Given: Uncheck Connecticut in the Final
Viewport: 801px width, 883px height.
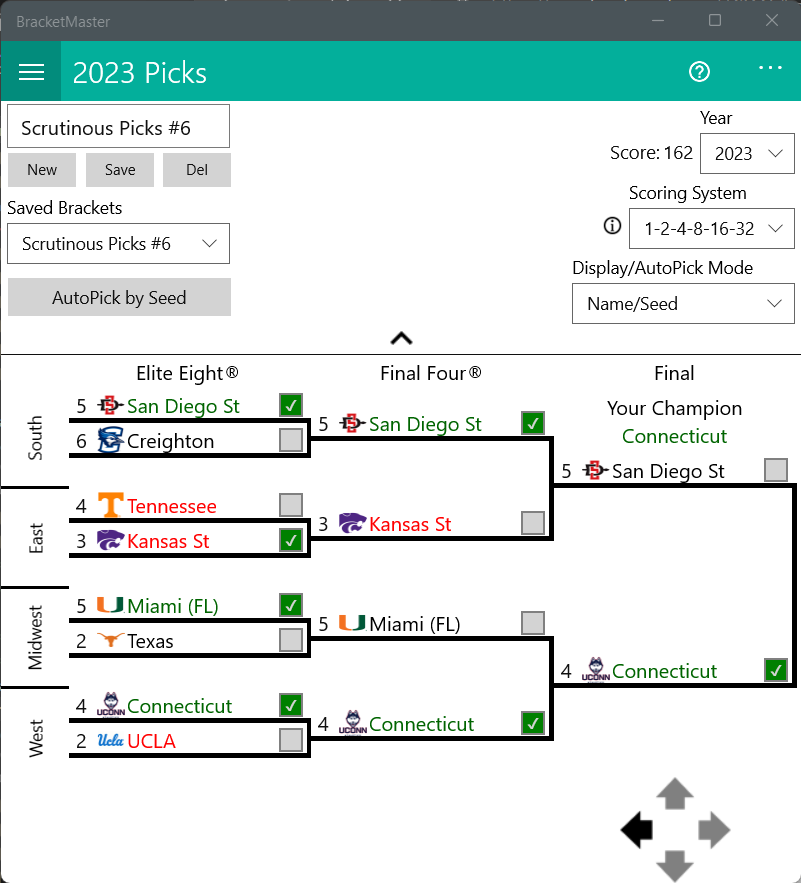Looking at the screenshot, I should (x=775, y=670).
